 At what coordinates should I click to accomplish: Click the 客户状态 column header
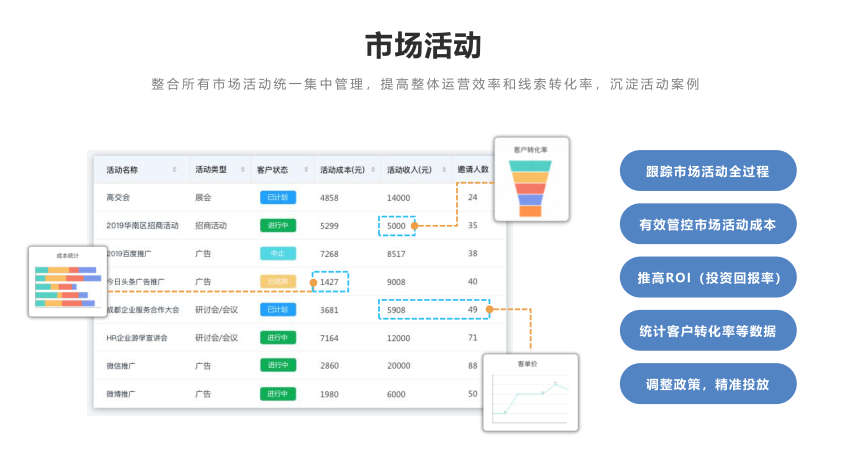point(272,170)
